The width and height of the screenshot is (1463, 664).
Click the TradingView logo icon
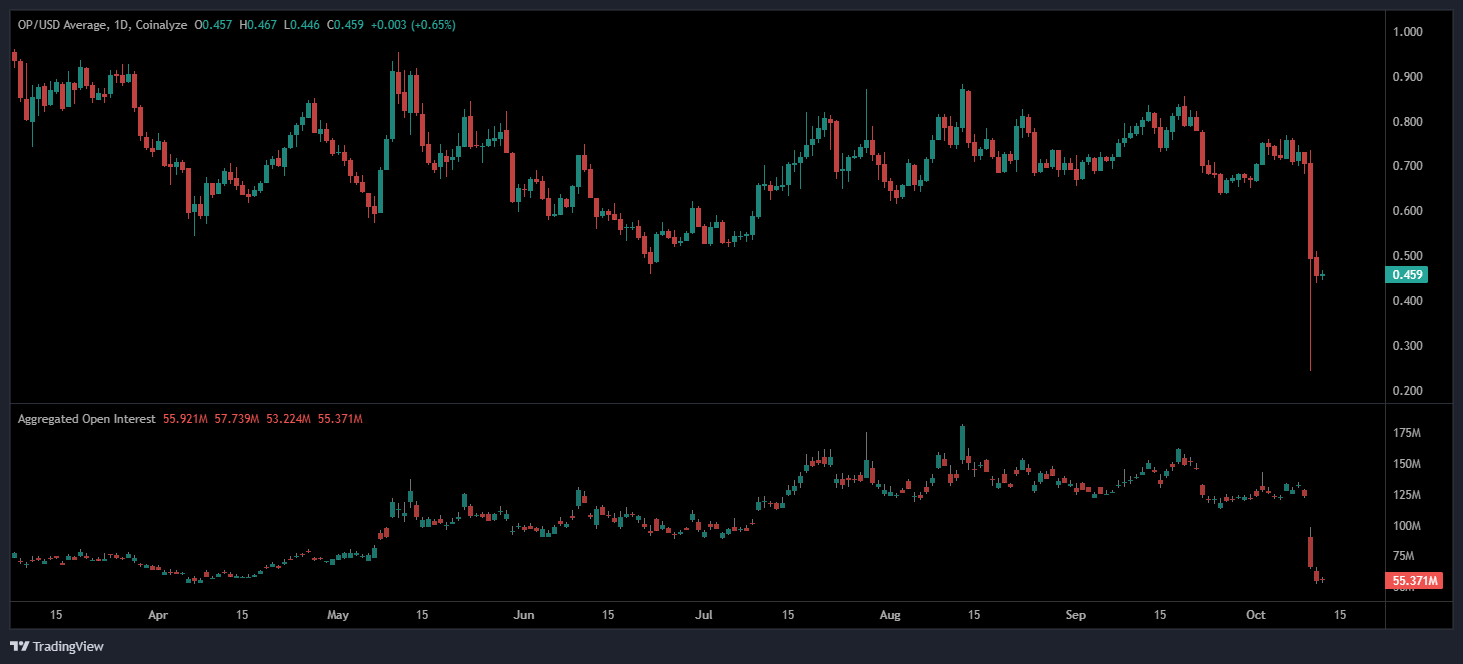pos(19,647)
